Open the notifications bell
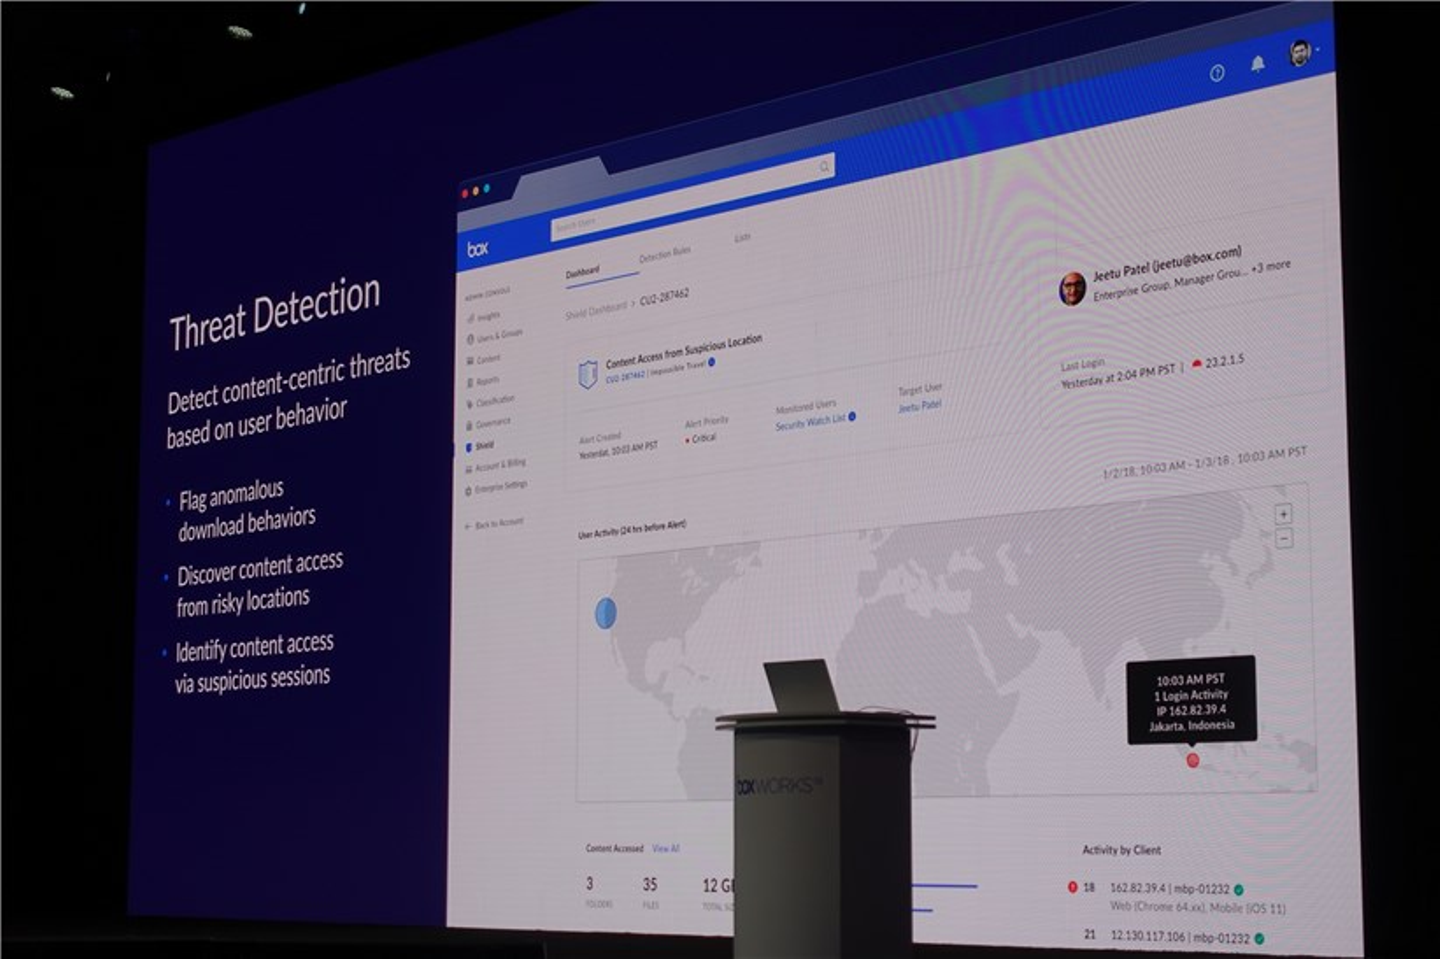This screenshot has height=959, width=1440. 1258,64
